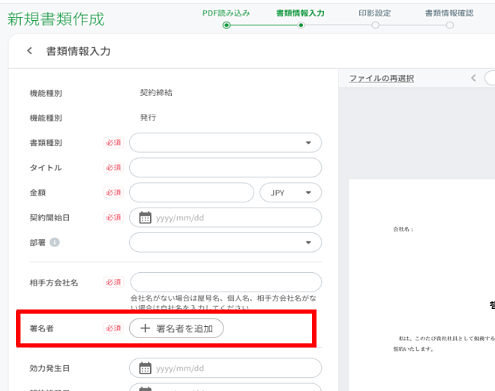This screenshot has height=391, width=495.
Task: Go back using the arrow beside 書類情報入力
Action: (30, 51)
